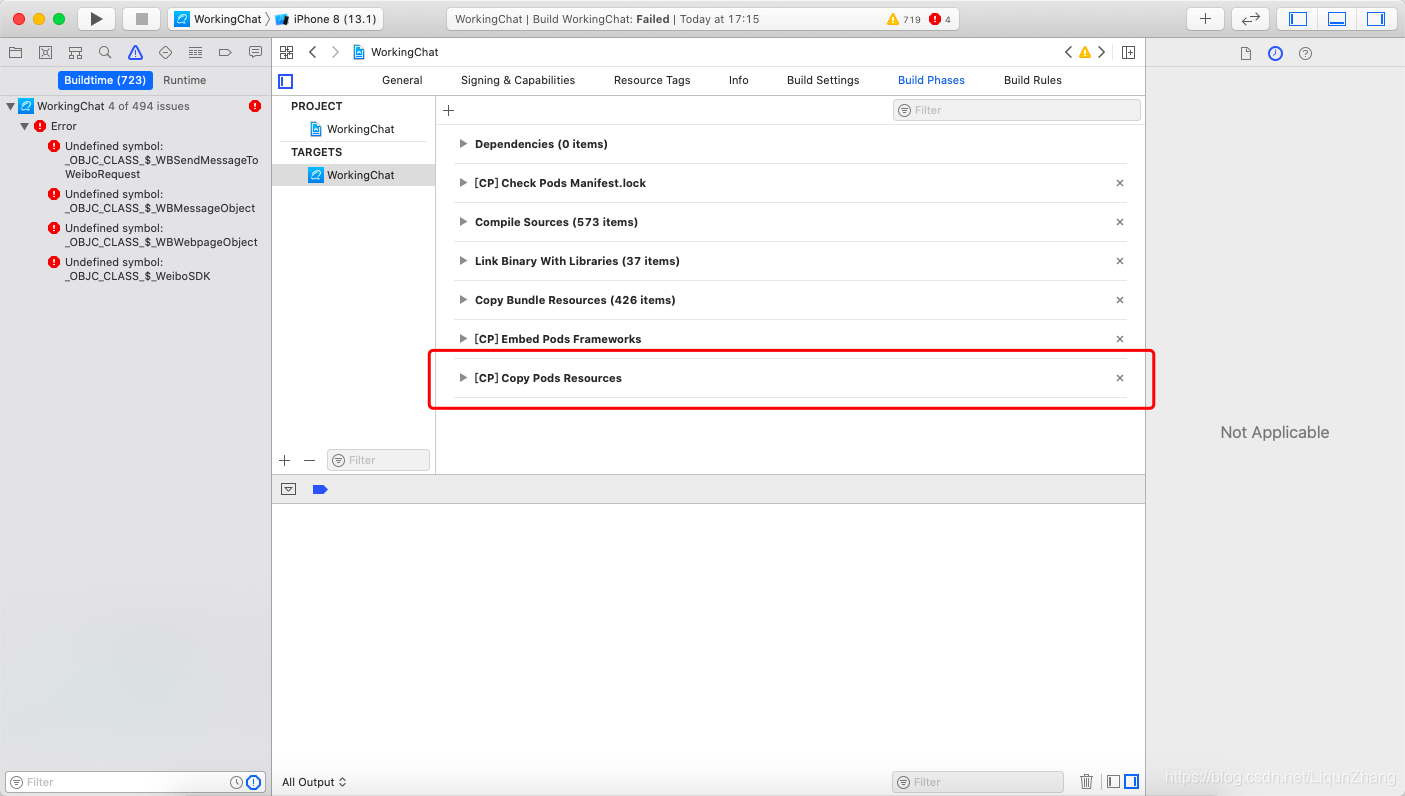Viewport: 1405px width, 796px height.
Task: Open the source control navigator
Action: 45,52
